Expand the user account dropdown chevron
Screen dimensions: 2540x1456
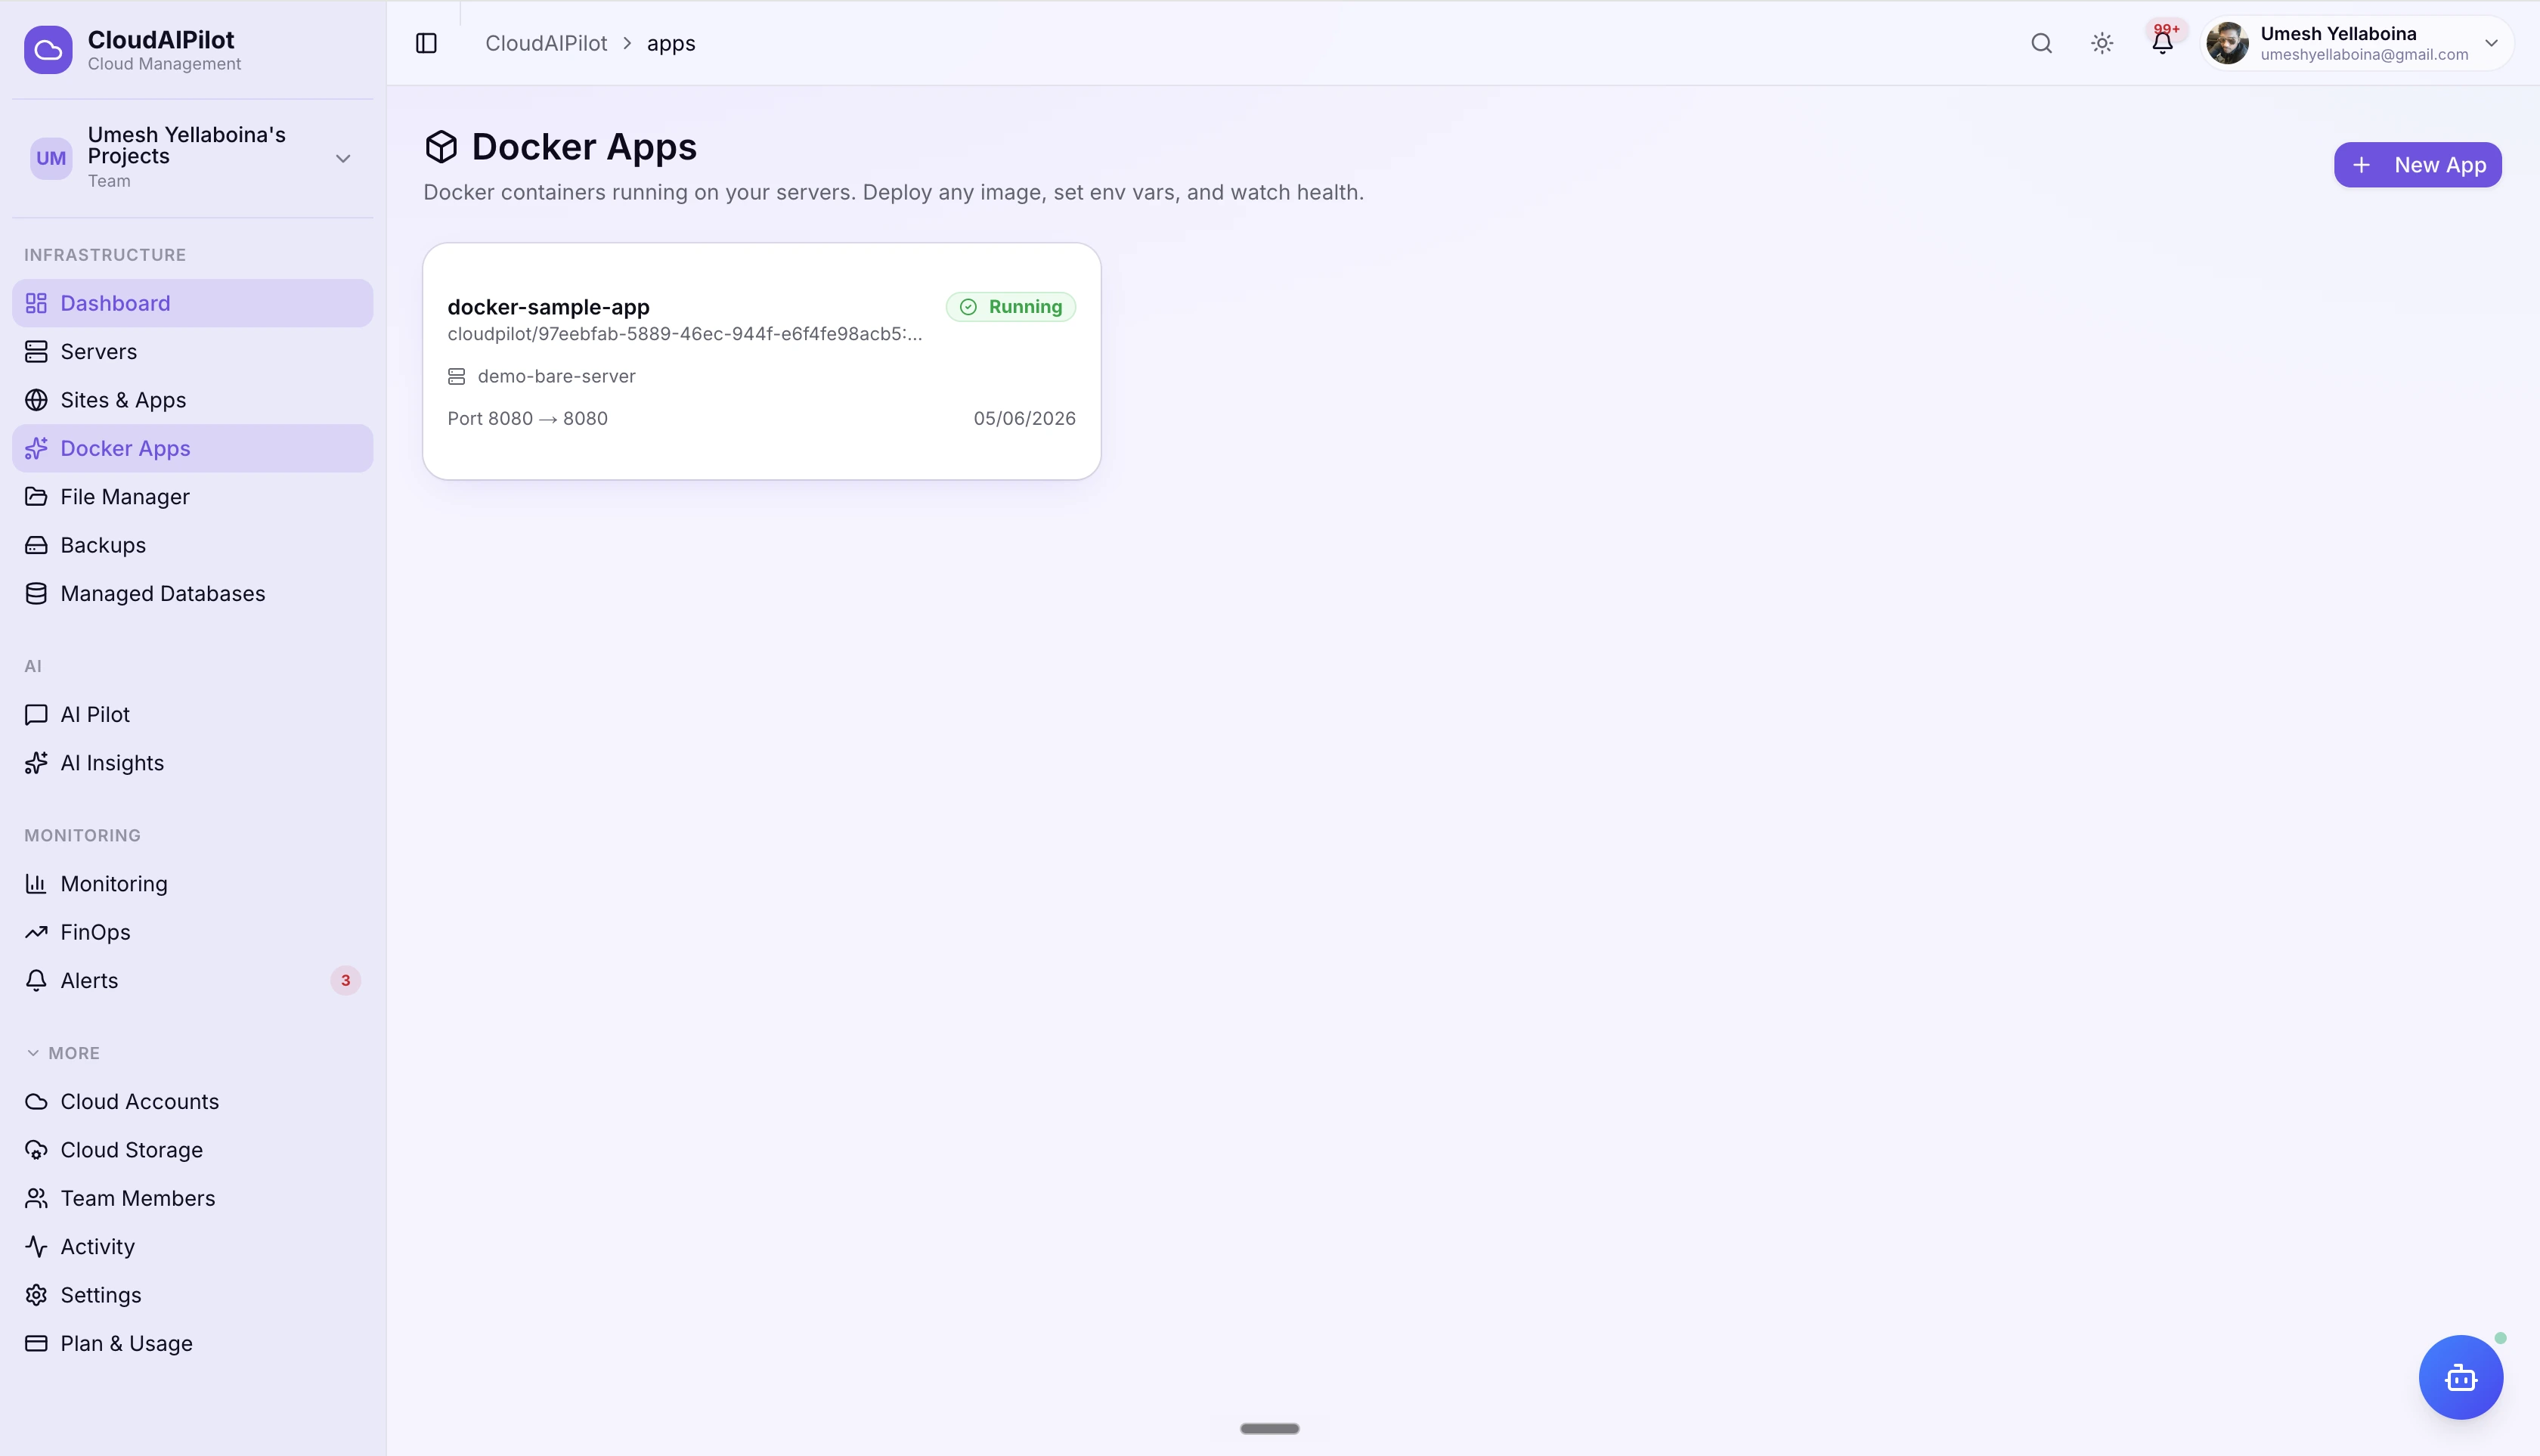coord(2491,43)
